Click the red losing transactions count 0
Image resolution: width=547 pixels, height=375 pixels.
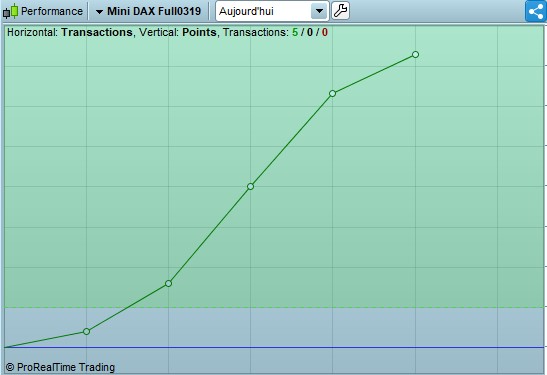pos(325,32)
